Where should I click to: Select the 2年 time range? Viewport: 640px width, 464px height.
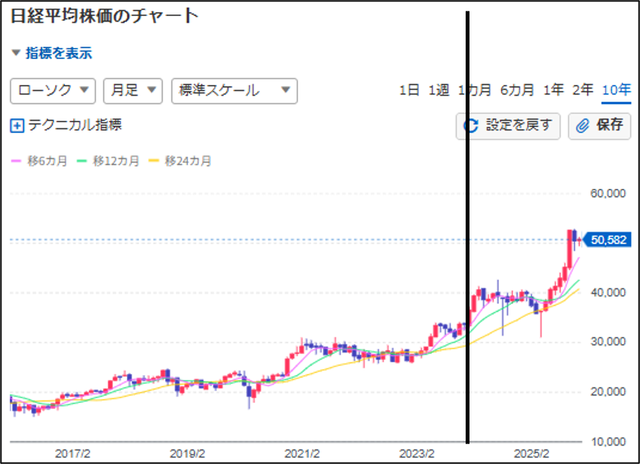(582, 90)
